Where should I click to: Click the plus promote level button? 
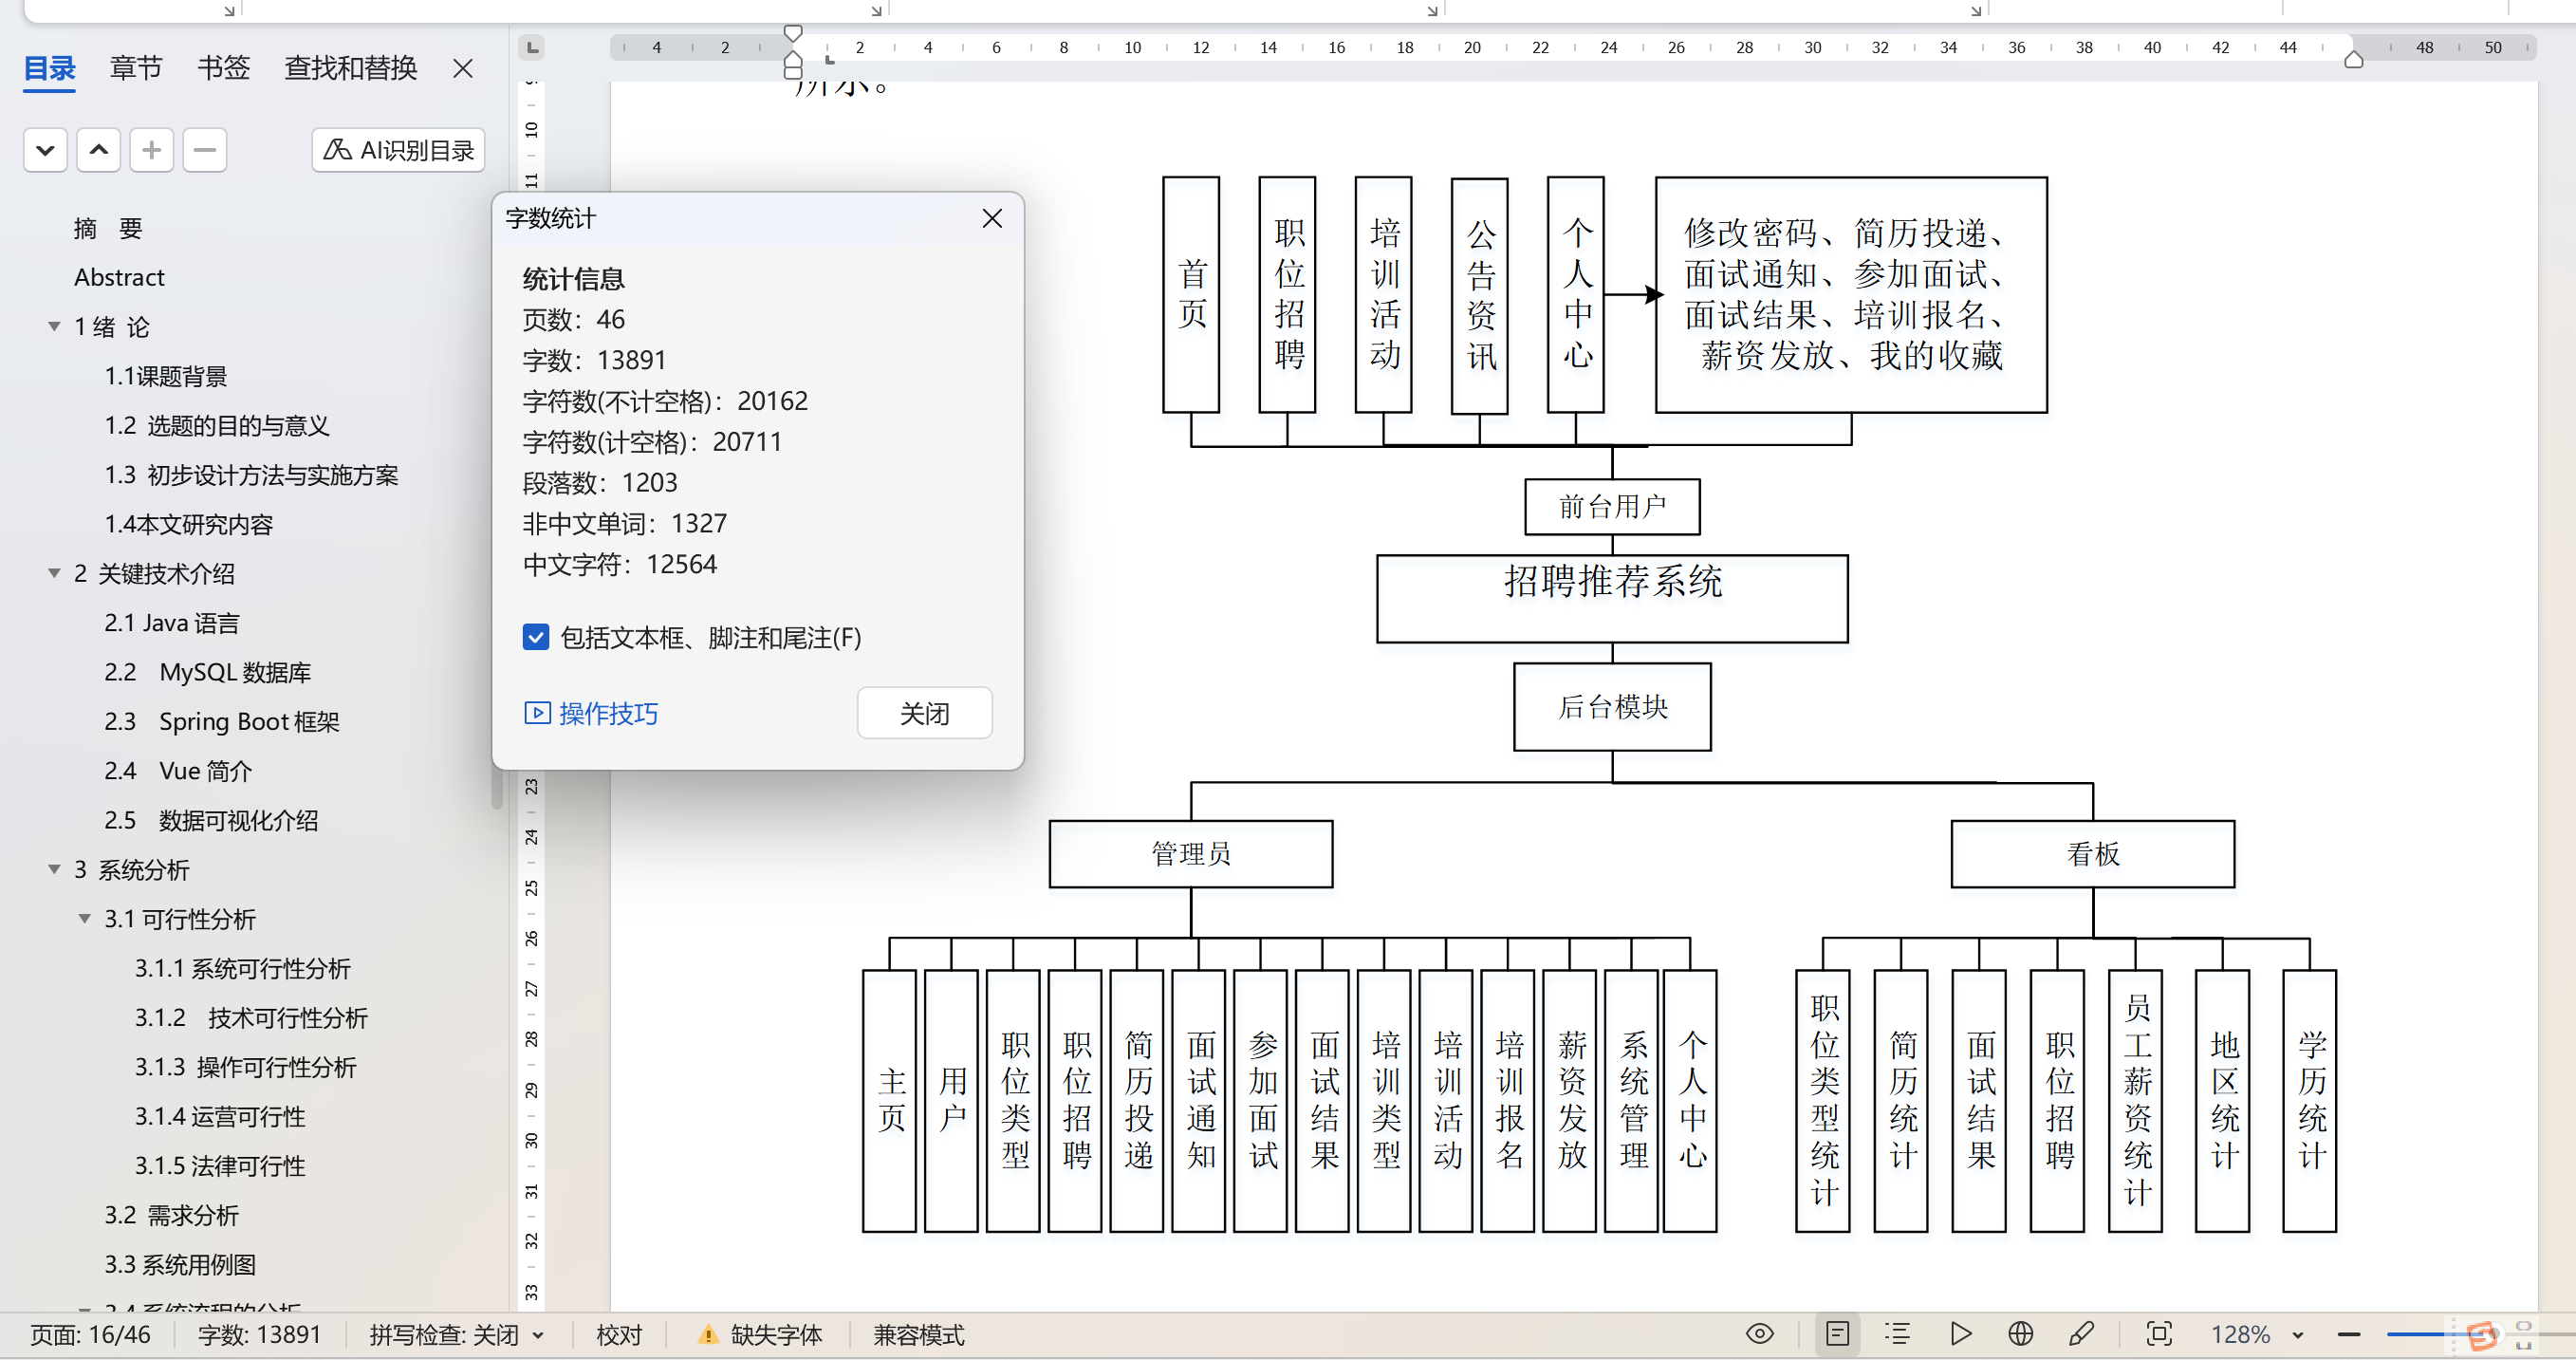coord(151,150)
